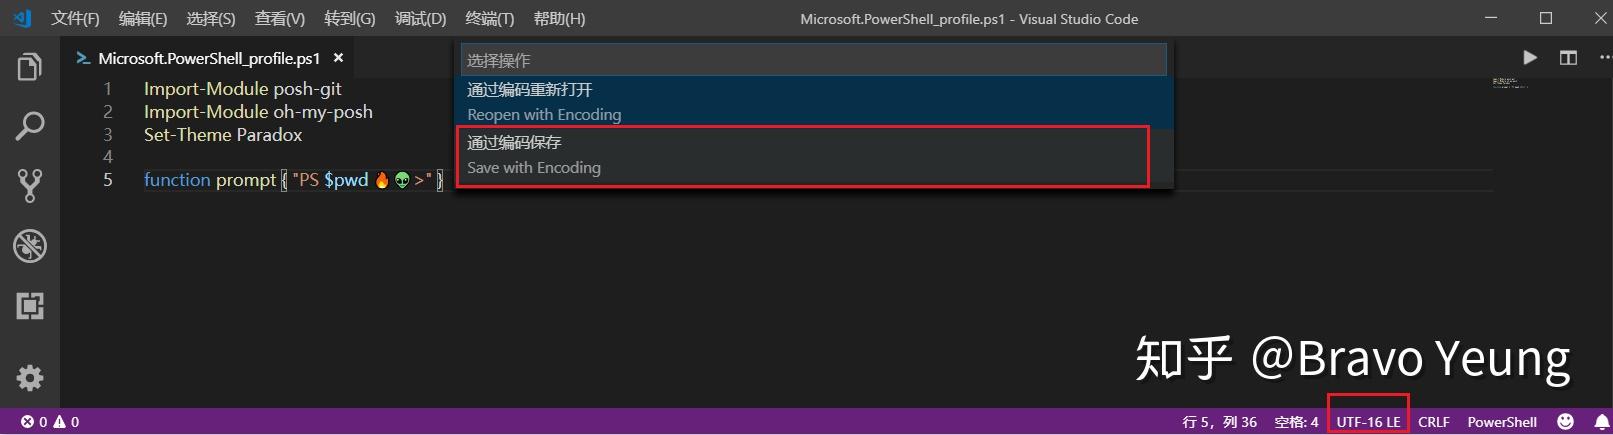The width and height of the screenshot is (1613, 435).
Task: Click the UTF-16 LE encoding selector
Action: click(x=1368, y=422)
